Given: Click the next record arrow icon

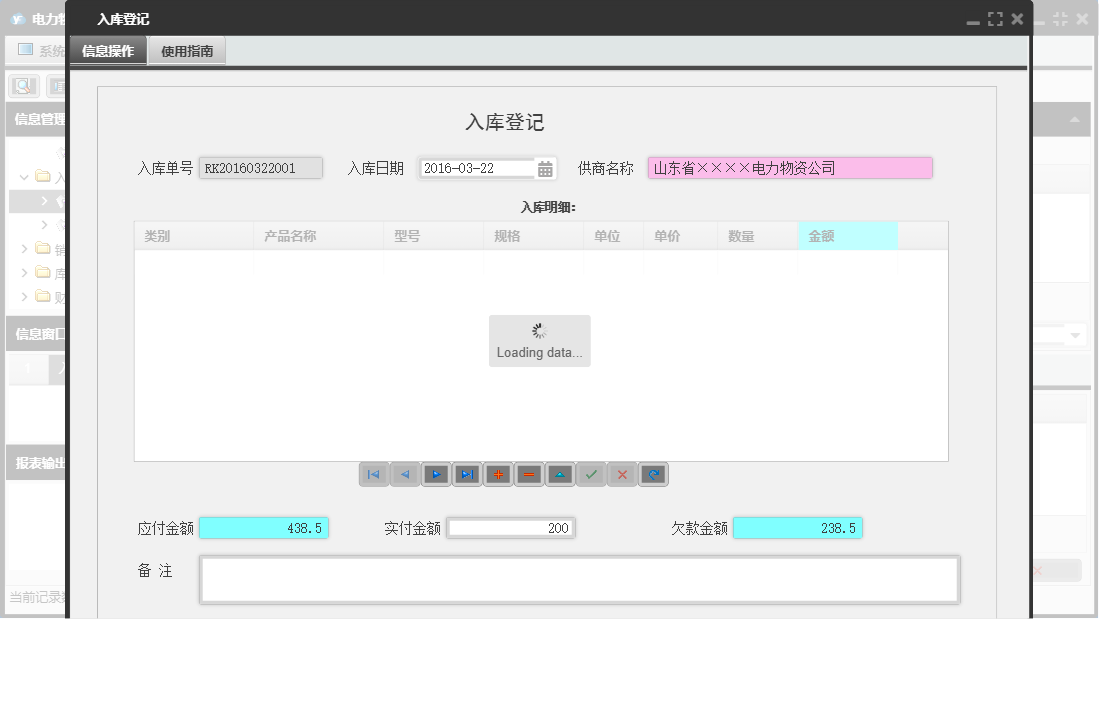Looking at the screenshot, I should pos(436,474).
